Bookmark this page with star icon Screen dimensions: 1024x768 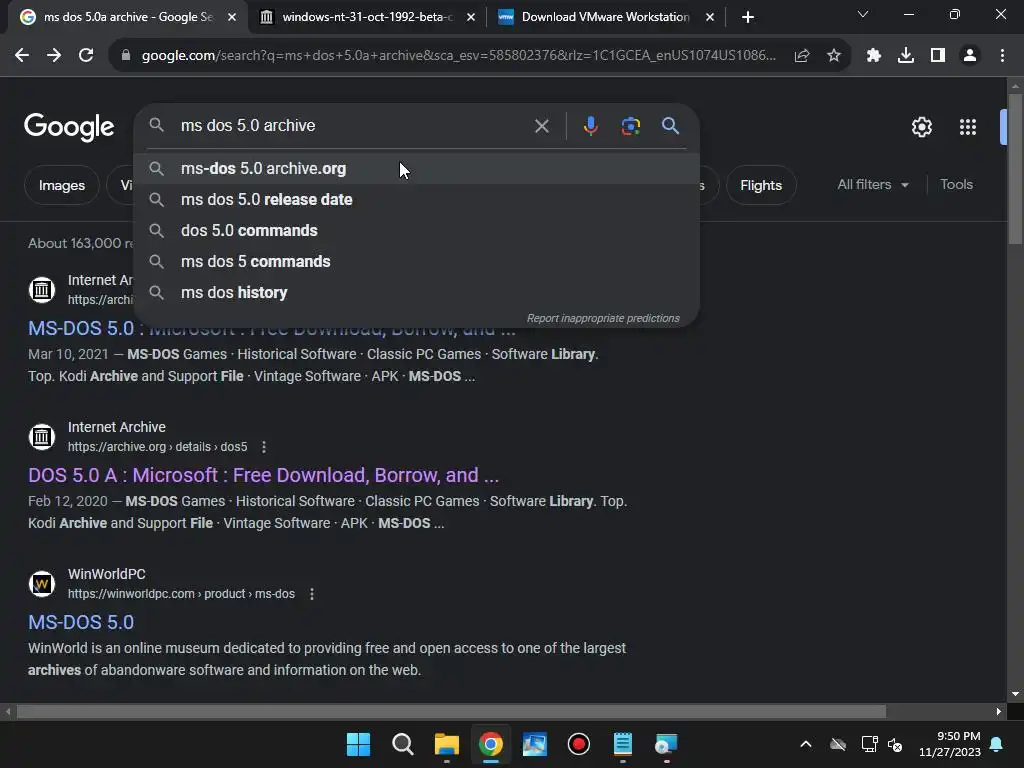(834, 56)
